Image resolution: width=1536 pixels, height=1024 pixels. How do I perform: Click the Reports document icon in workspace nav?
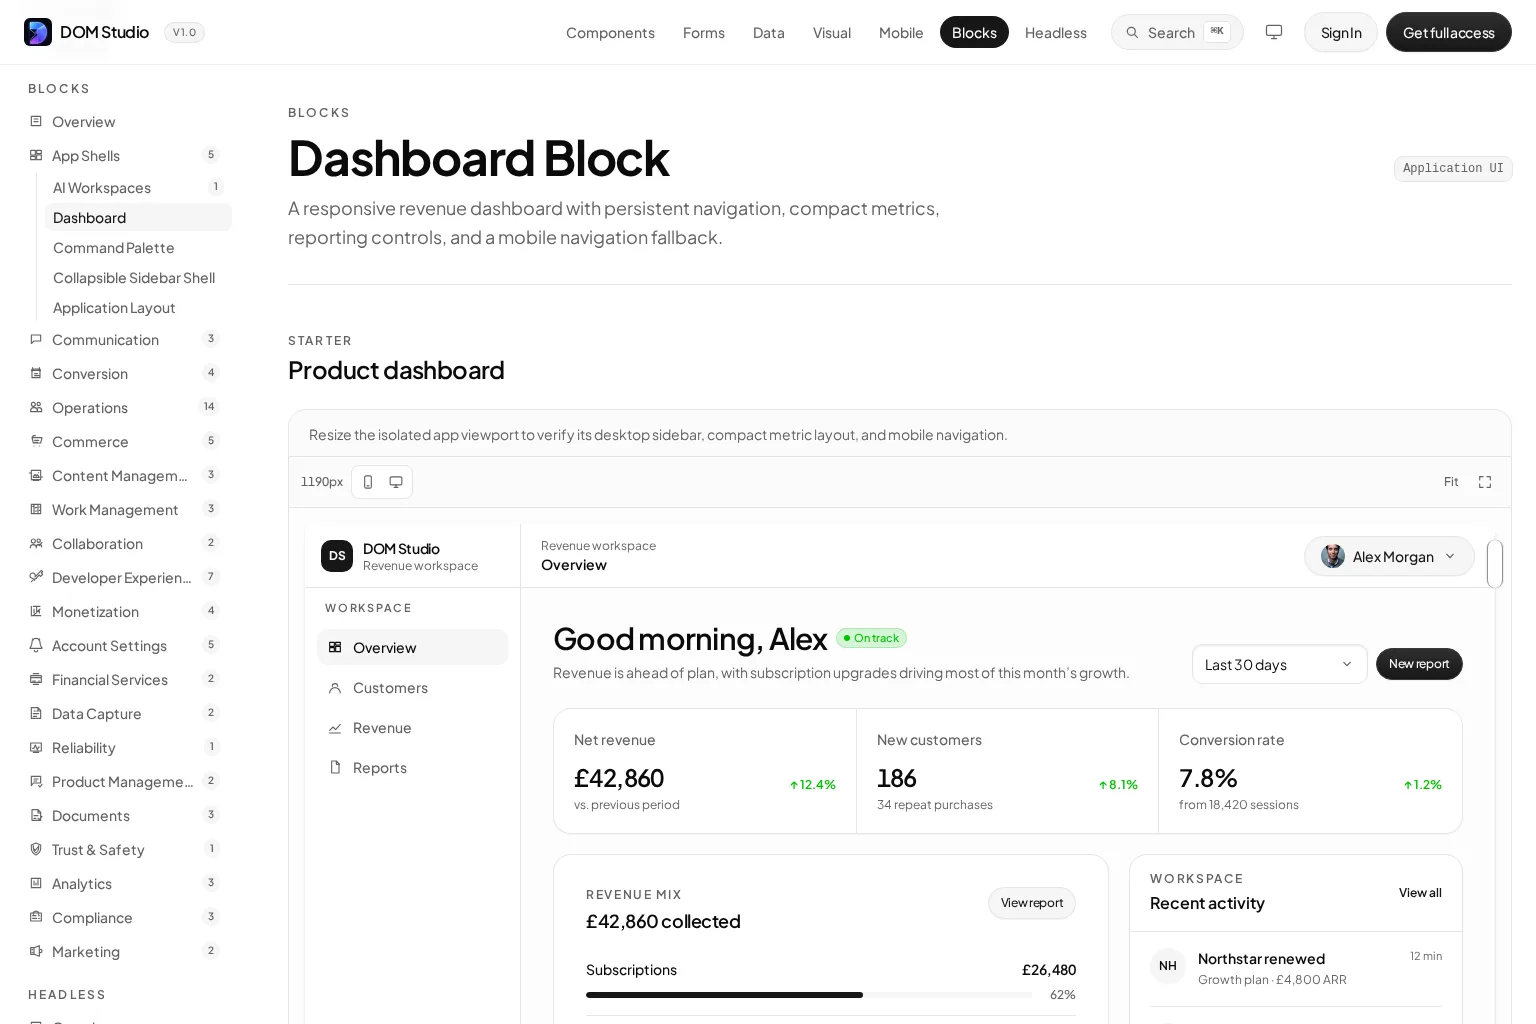[x=335, y=768]
